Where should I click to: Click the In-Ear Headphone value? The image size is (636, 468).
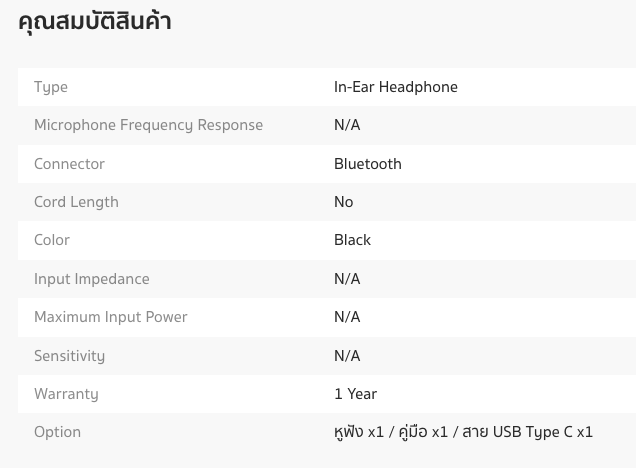(x=395, y=87)
